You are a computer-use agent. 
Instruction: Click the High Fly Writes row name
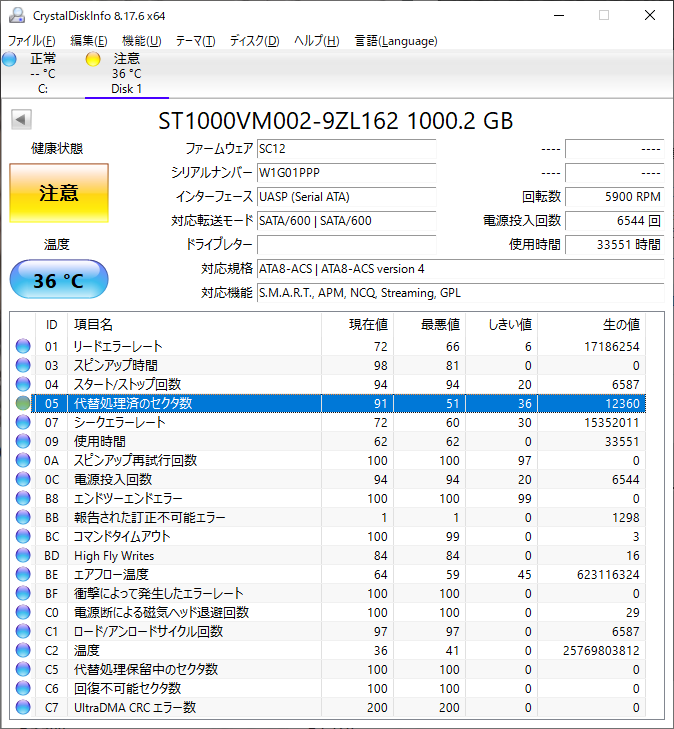[114, 556]
